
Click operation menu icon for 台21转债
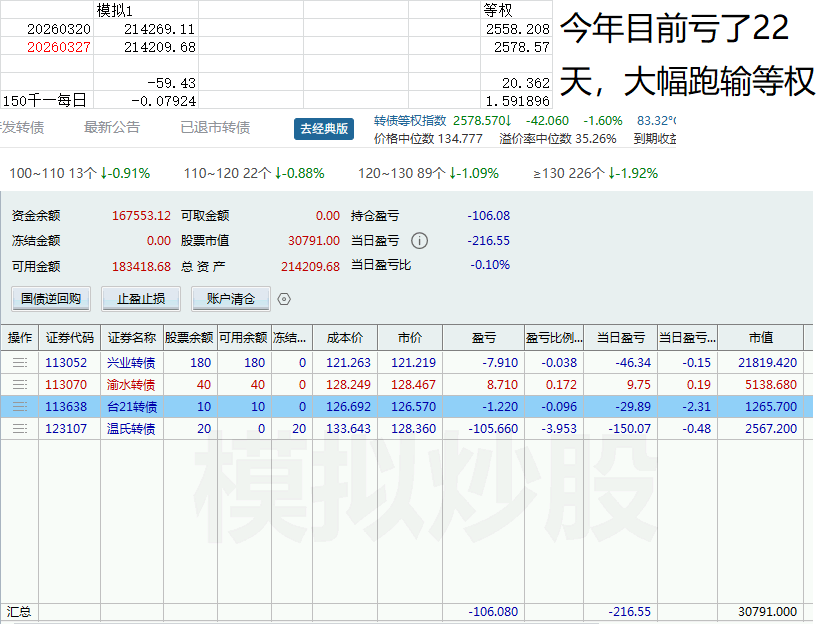(x=19, y=406)
